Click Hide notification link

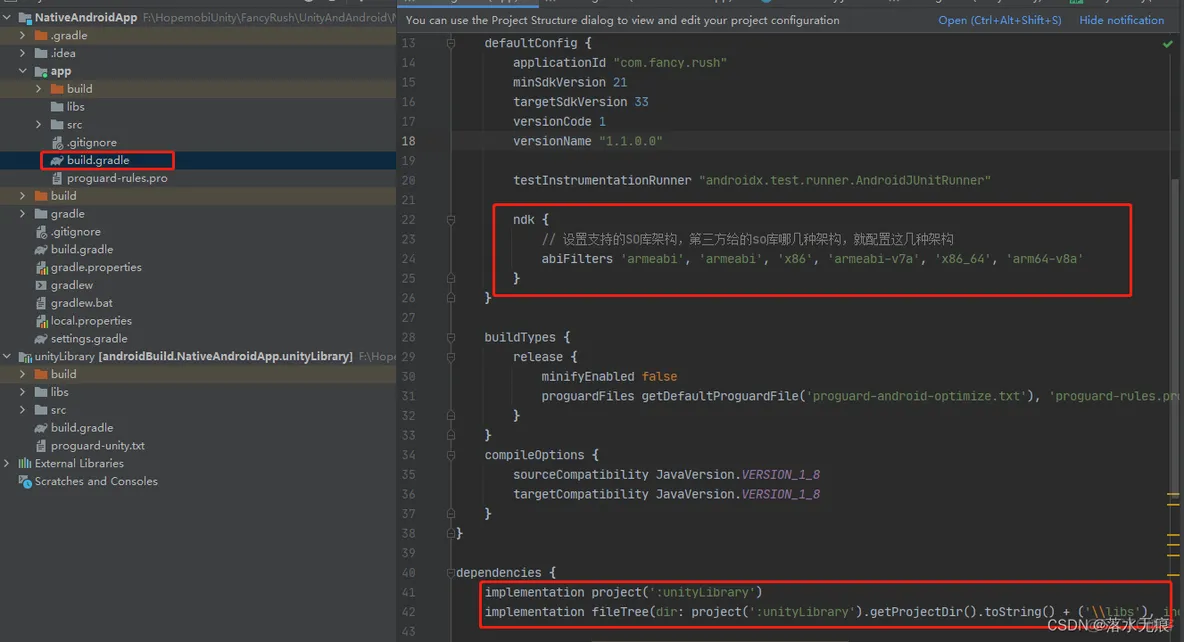pos(1121,20)
